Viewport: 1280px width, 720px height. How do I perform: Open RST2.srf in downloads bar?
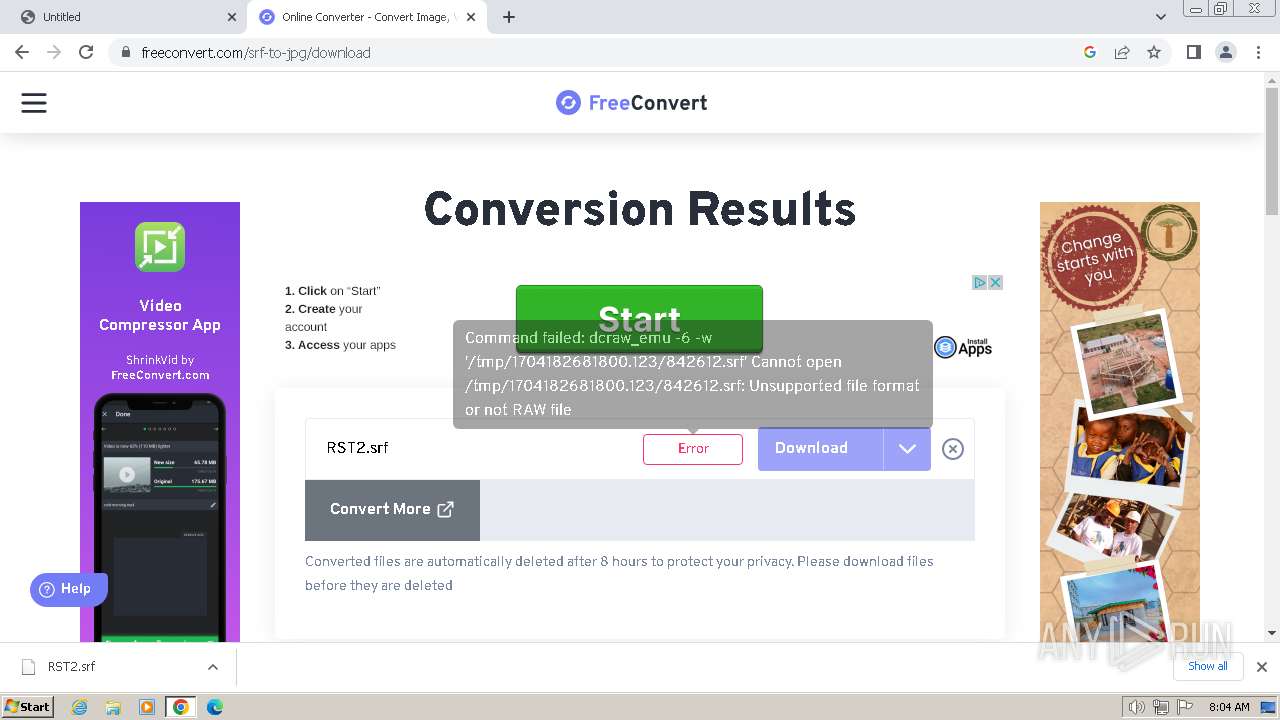(72, 667)
